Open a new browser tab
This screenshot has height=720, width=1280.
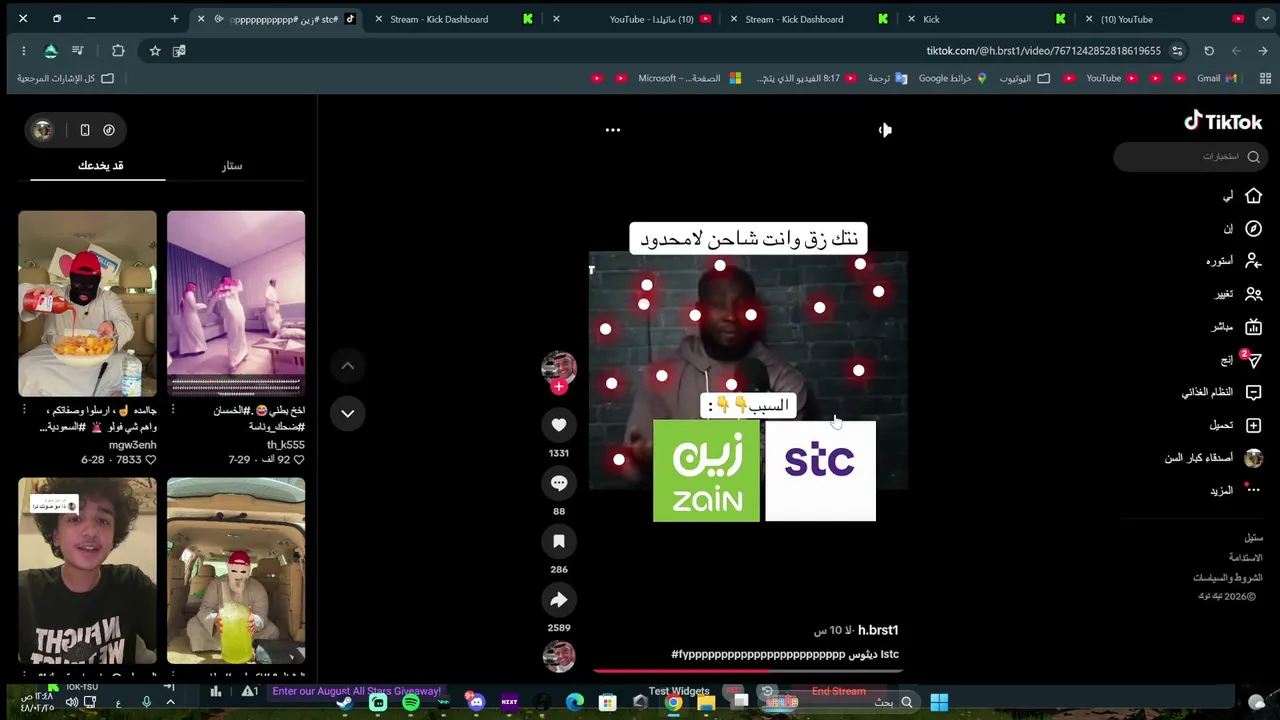coord(174,19)
